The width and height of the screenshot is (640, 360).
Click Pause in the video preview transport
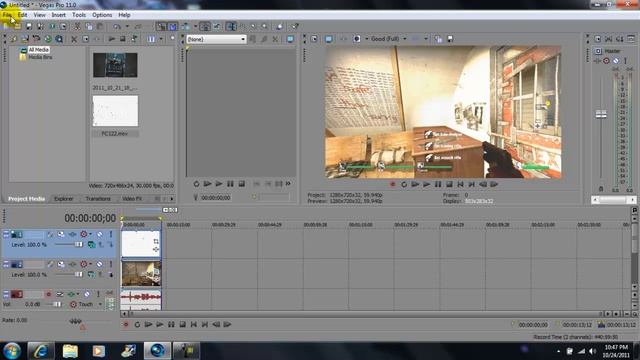(438, 184)
